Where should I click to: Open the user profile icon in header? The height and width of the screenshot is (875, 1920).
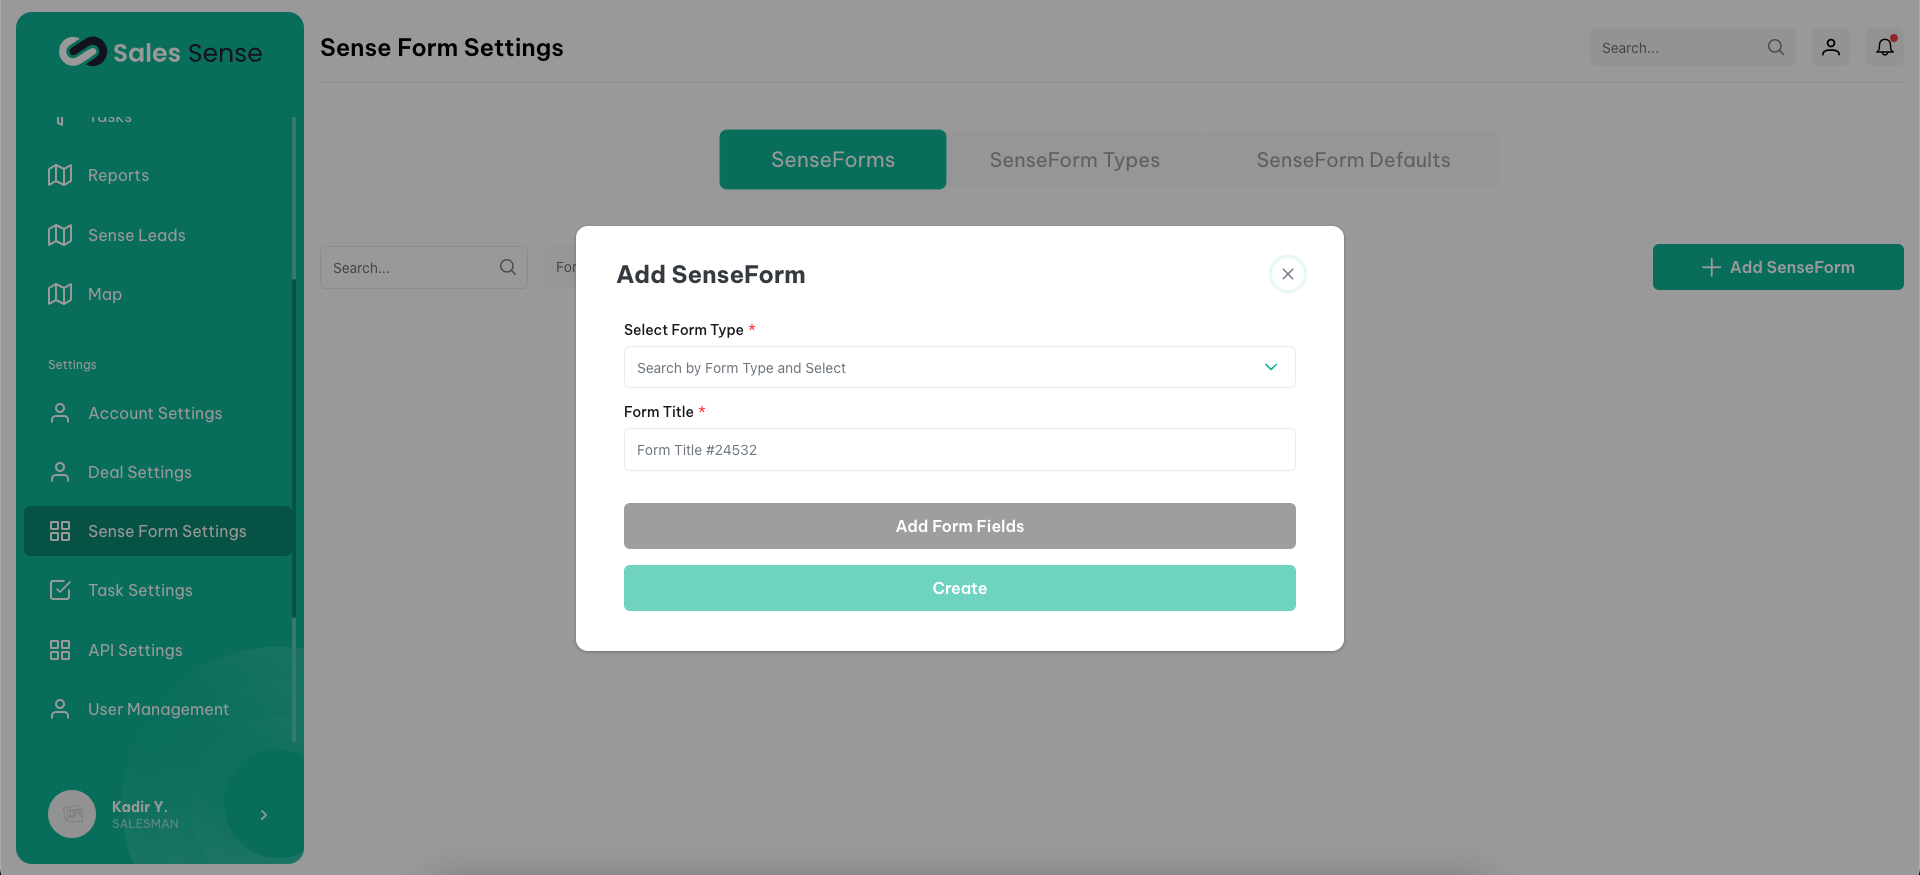point(1830,47)
